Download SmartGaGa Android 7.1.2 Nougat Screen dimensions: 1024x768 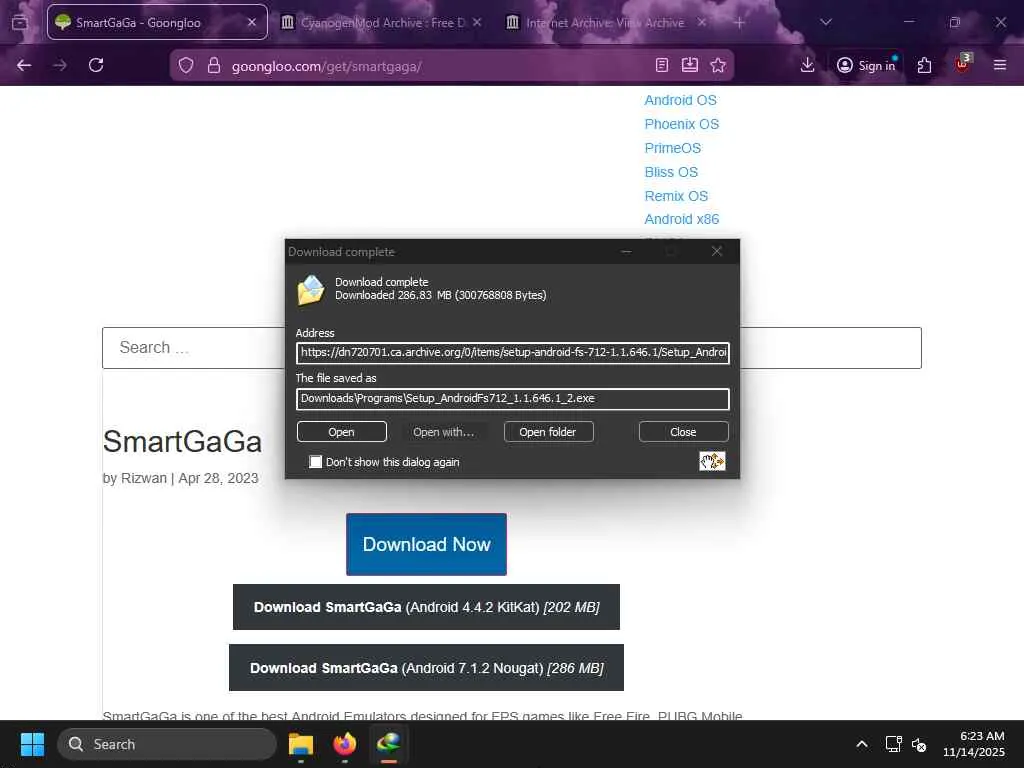point(426,668)
